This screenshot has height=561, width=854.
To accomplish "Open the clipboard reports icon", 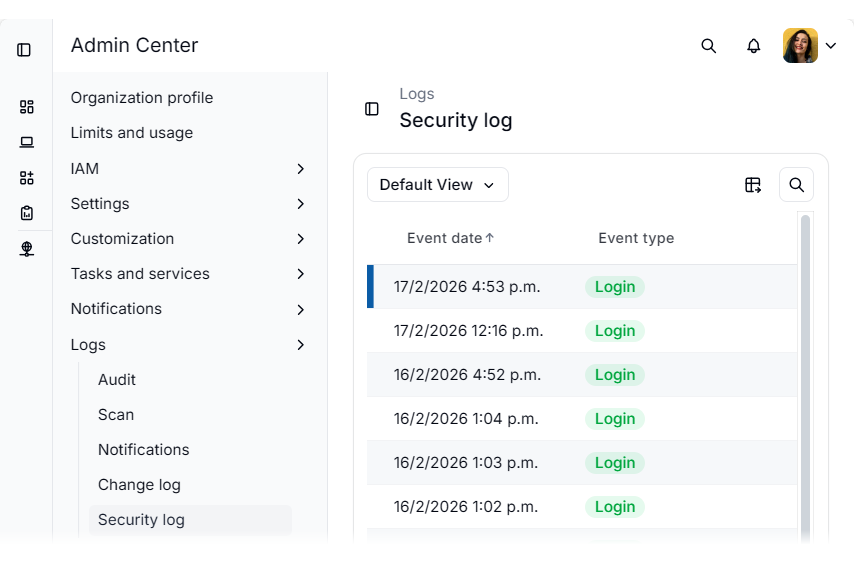I will [27, 213].
